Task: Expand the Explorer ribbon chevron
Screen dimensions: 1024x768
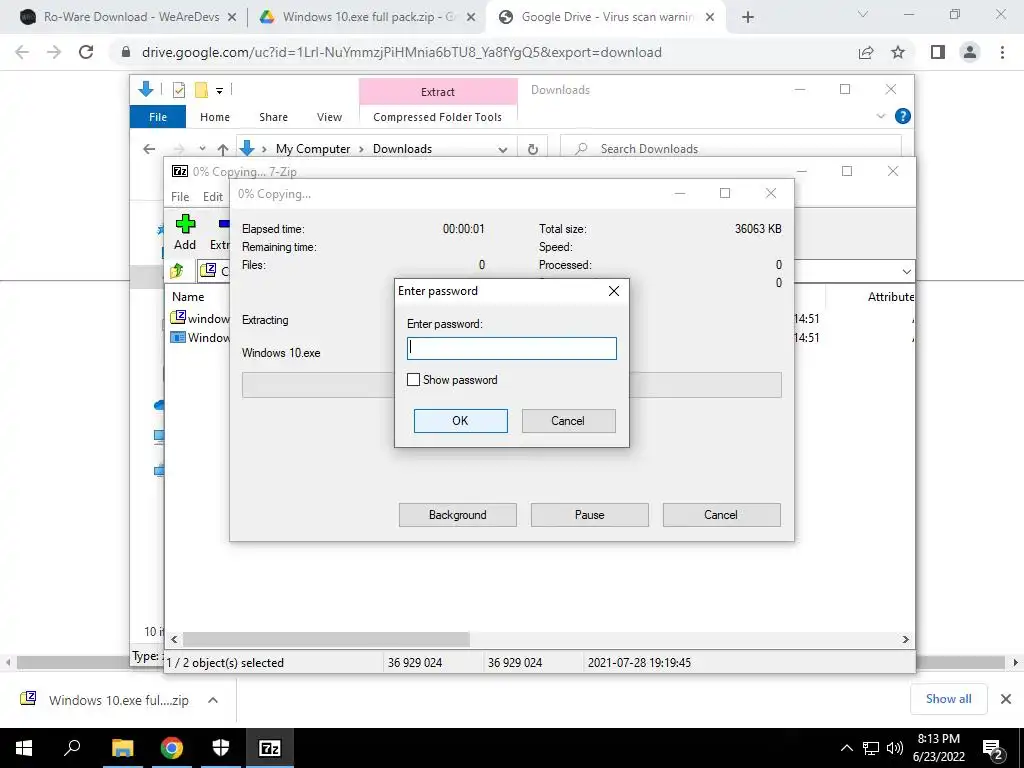Action: pyautogui.click(x=880, y=116)
